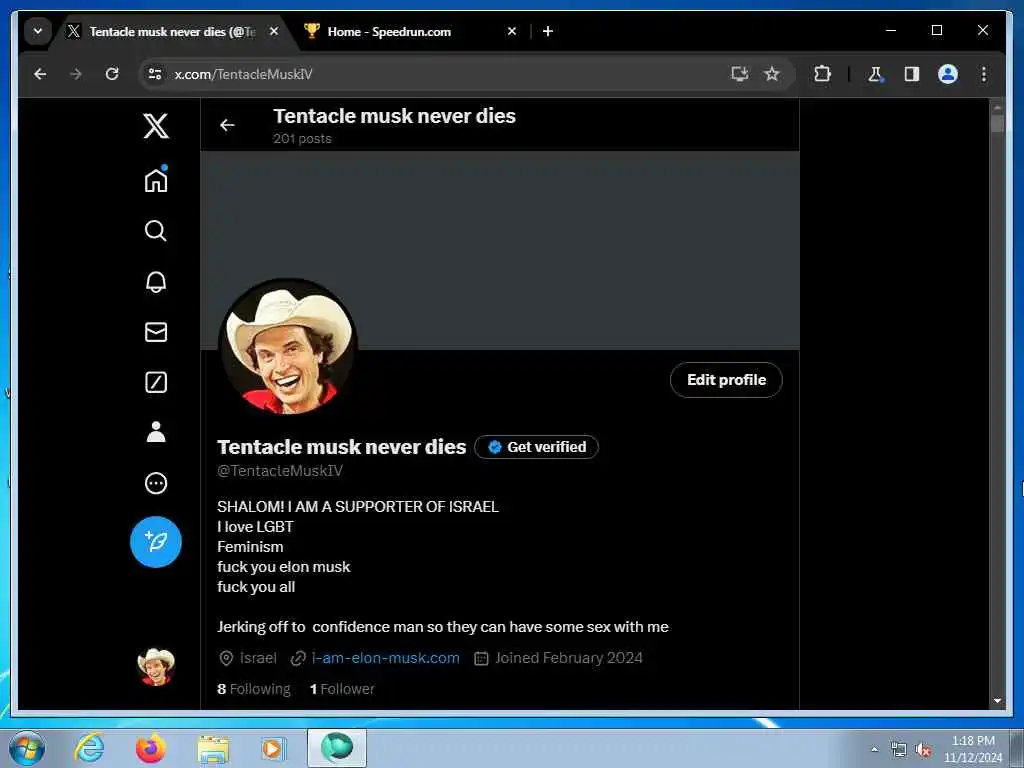This screenshot has width=1024, height=768.
Task: View the 1 Follower list
Action: click(x=342, y=689)
